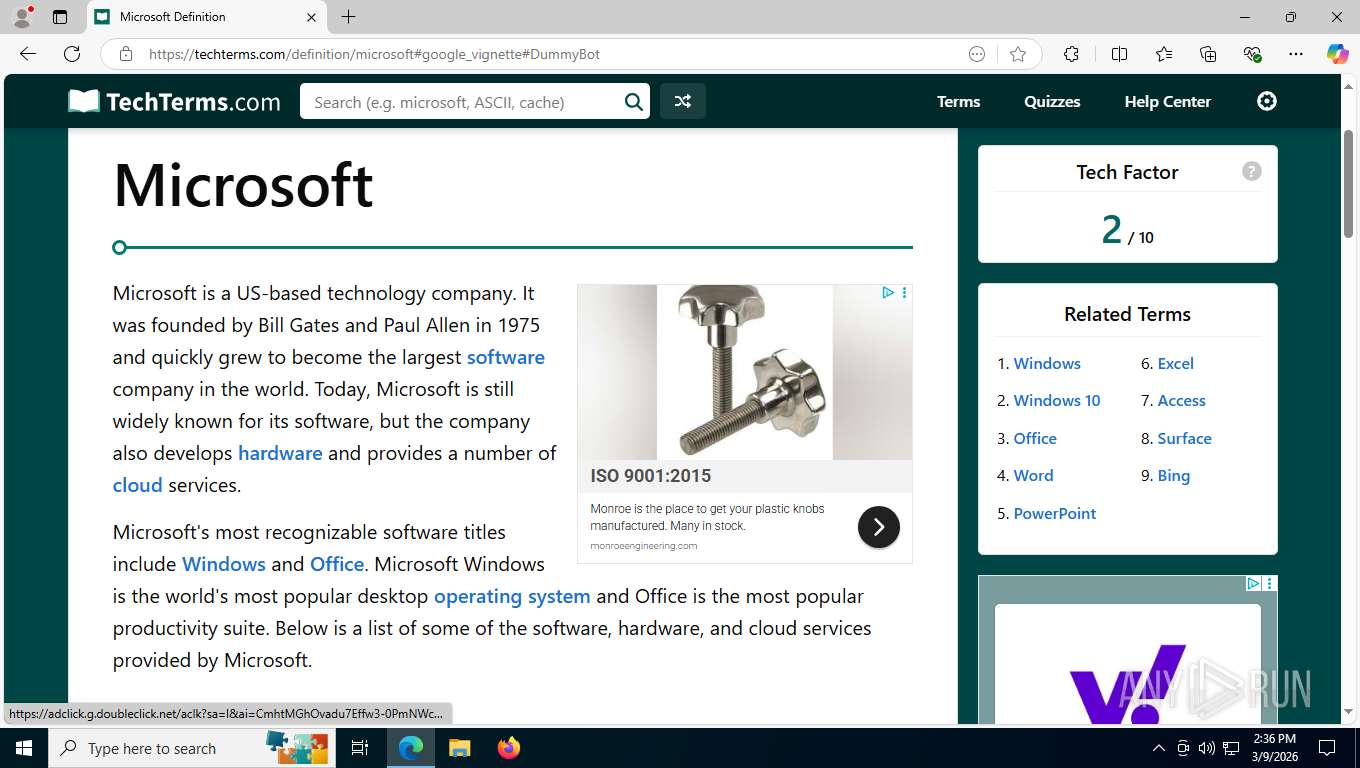Open the notification center
This screenshot has height=768, width=1360.
pos(1327,748)
